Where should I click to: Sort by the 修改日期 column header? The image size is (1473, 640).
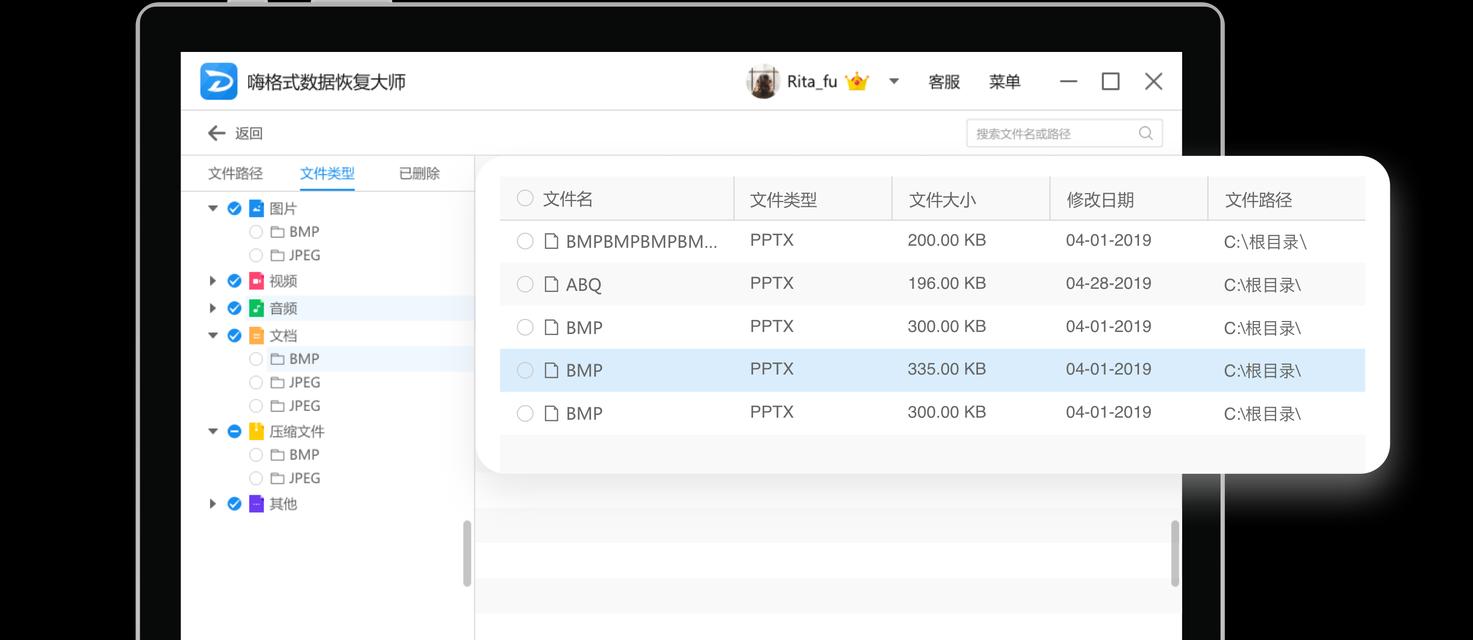1100,200
